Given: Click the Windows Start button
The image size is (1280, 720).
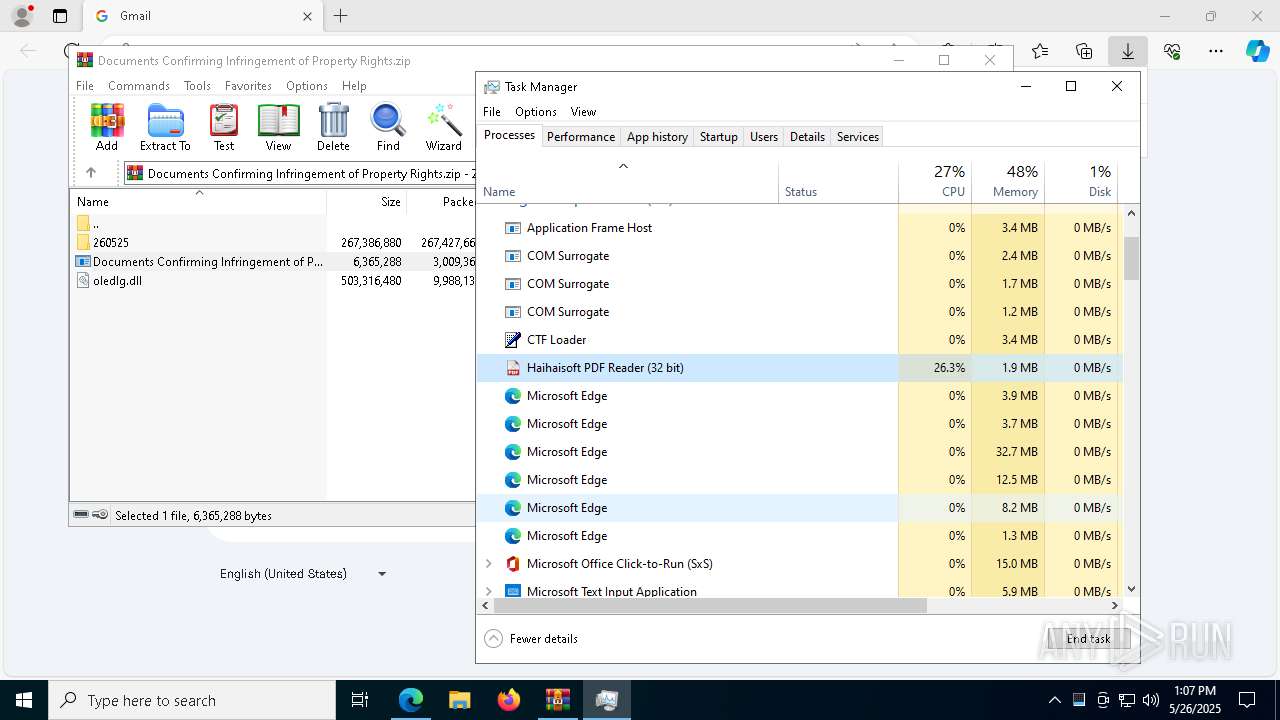Looking at the screenshot, I should point(24,700).
